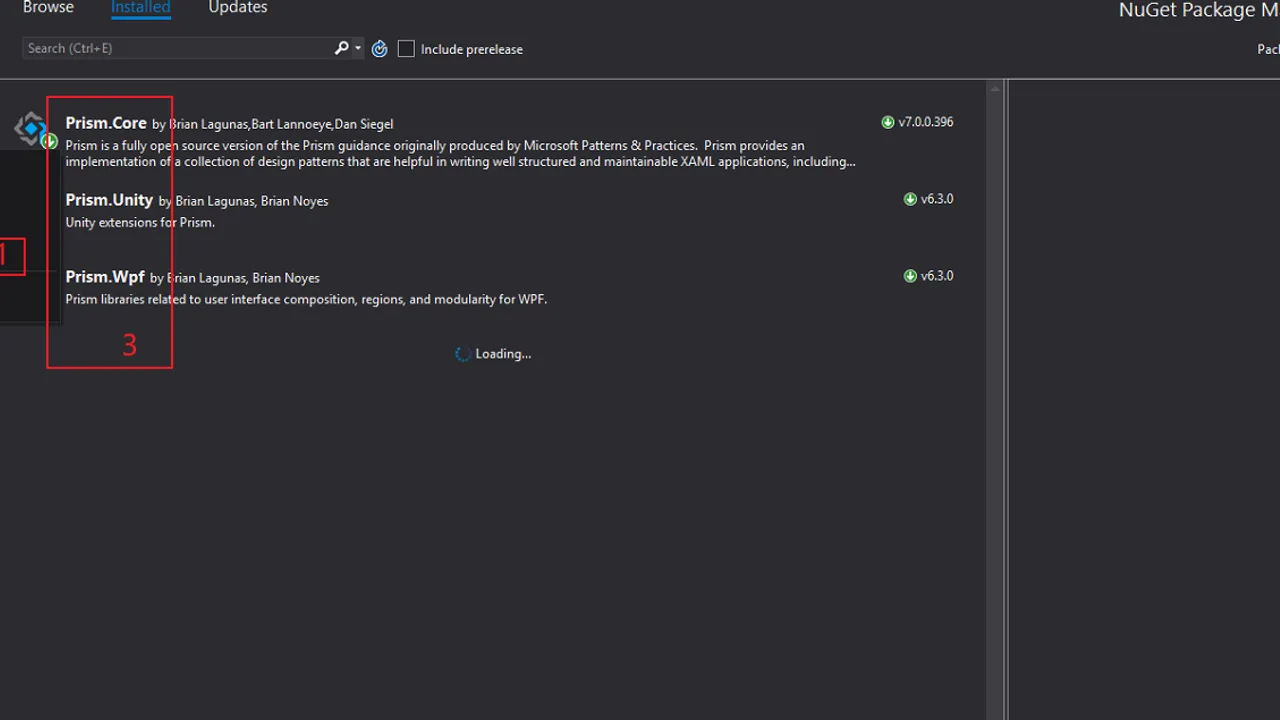The height and width of the screenshot is (720, 1280).
Task: Click the package list vertical scrollbar
Action: click(x=995, y=400)
